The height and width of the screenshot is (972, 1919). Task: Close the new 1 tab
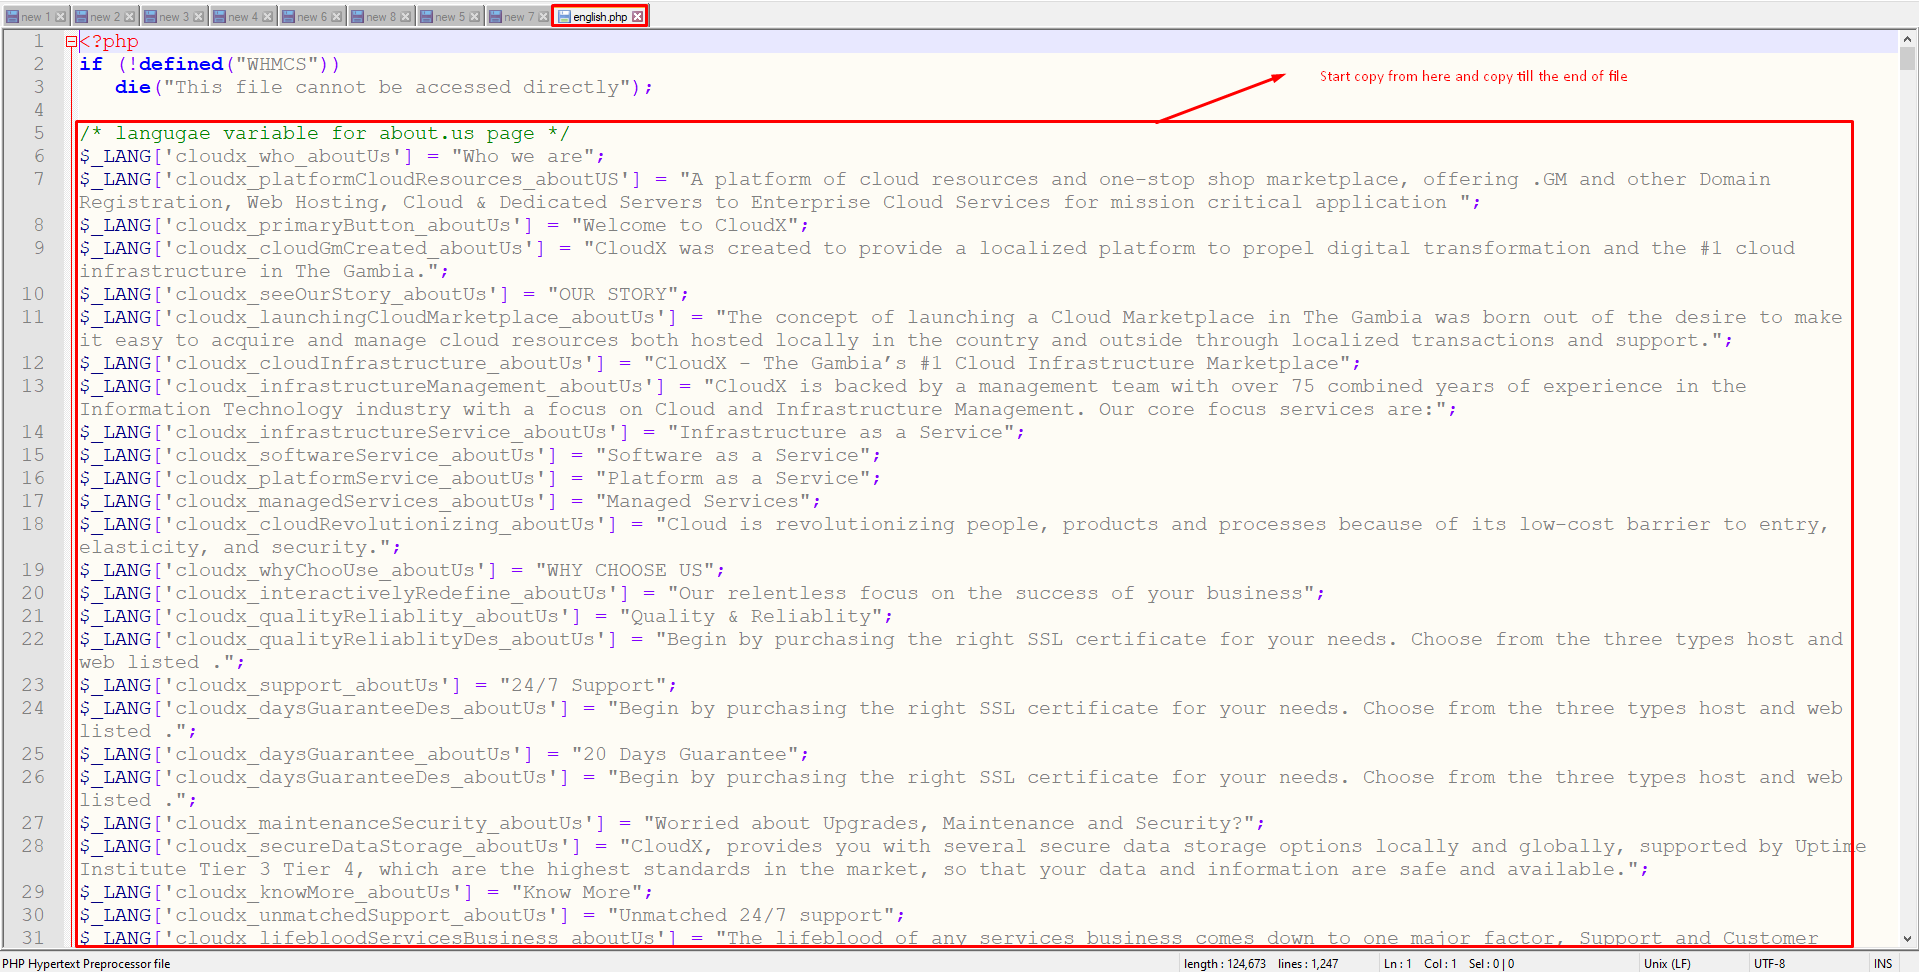[x=61, y=16]
